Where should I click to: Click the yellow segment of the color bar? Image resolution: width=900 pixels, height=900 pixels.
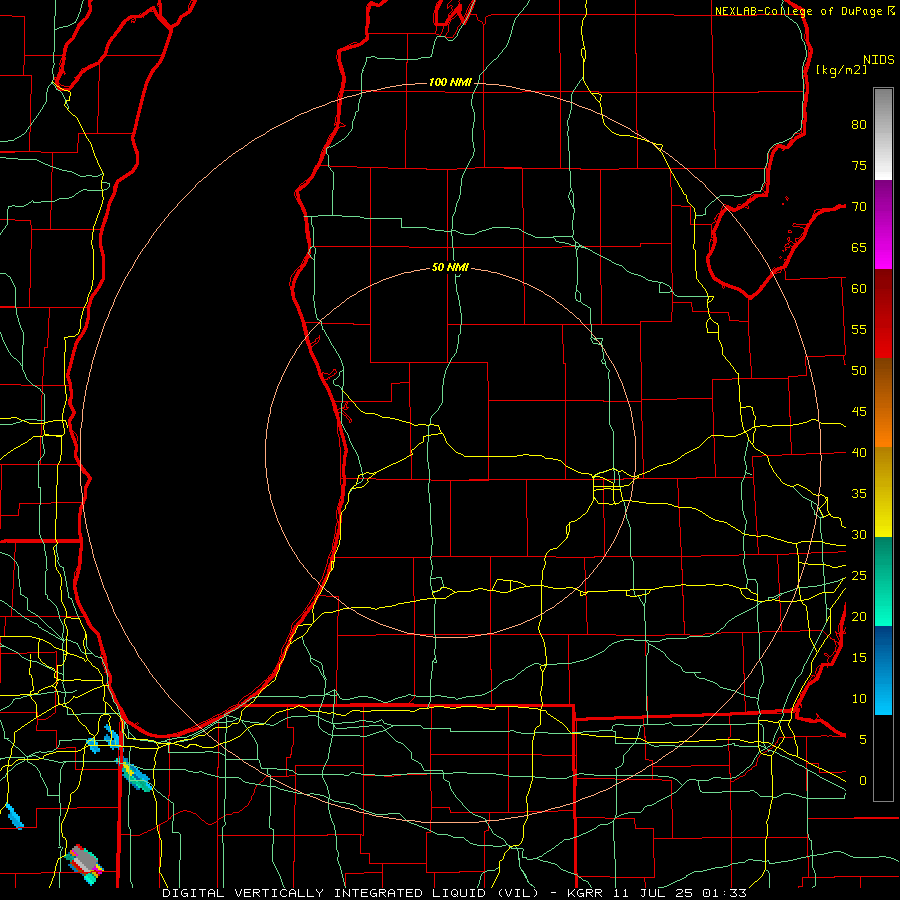(x=883, y=492)
